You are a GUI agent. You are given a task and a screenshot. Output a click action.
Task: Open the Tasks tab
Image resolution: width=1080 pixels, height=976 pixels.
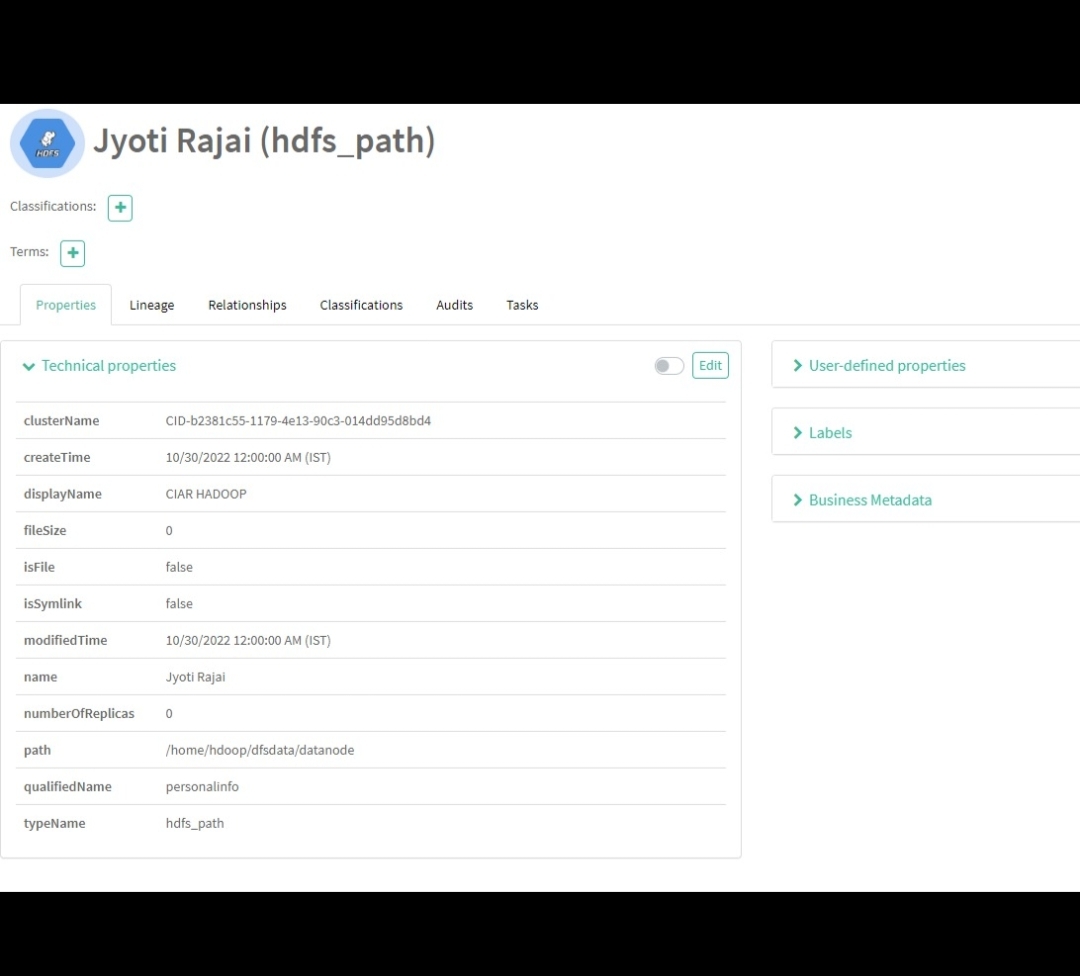pyautogui.click(x=522, y=305)
